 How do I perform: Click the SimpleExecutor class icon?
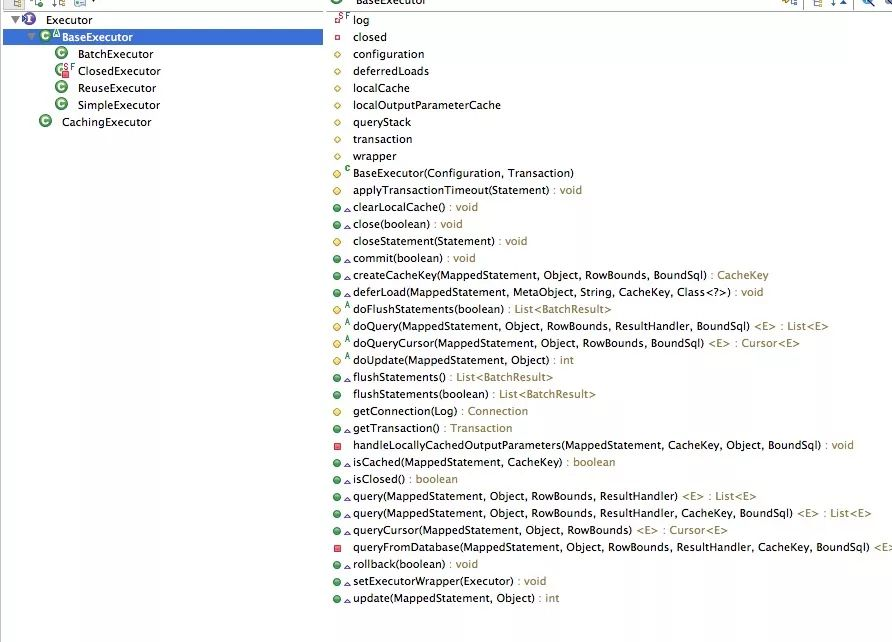click(61, 105)
